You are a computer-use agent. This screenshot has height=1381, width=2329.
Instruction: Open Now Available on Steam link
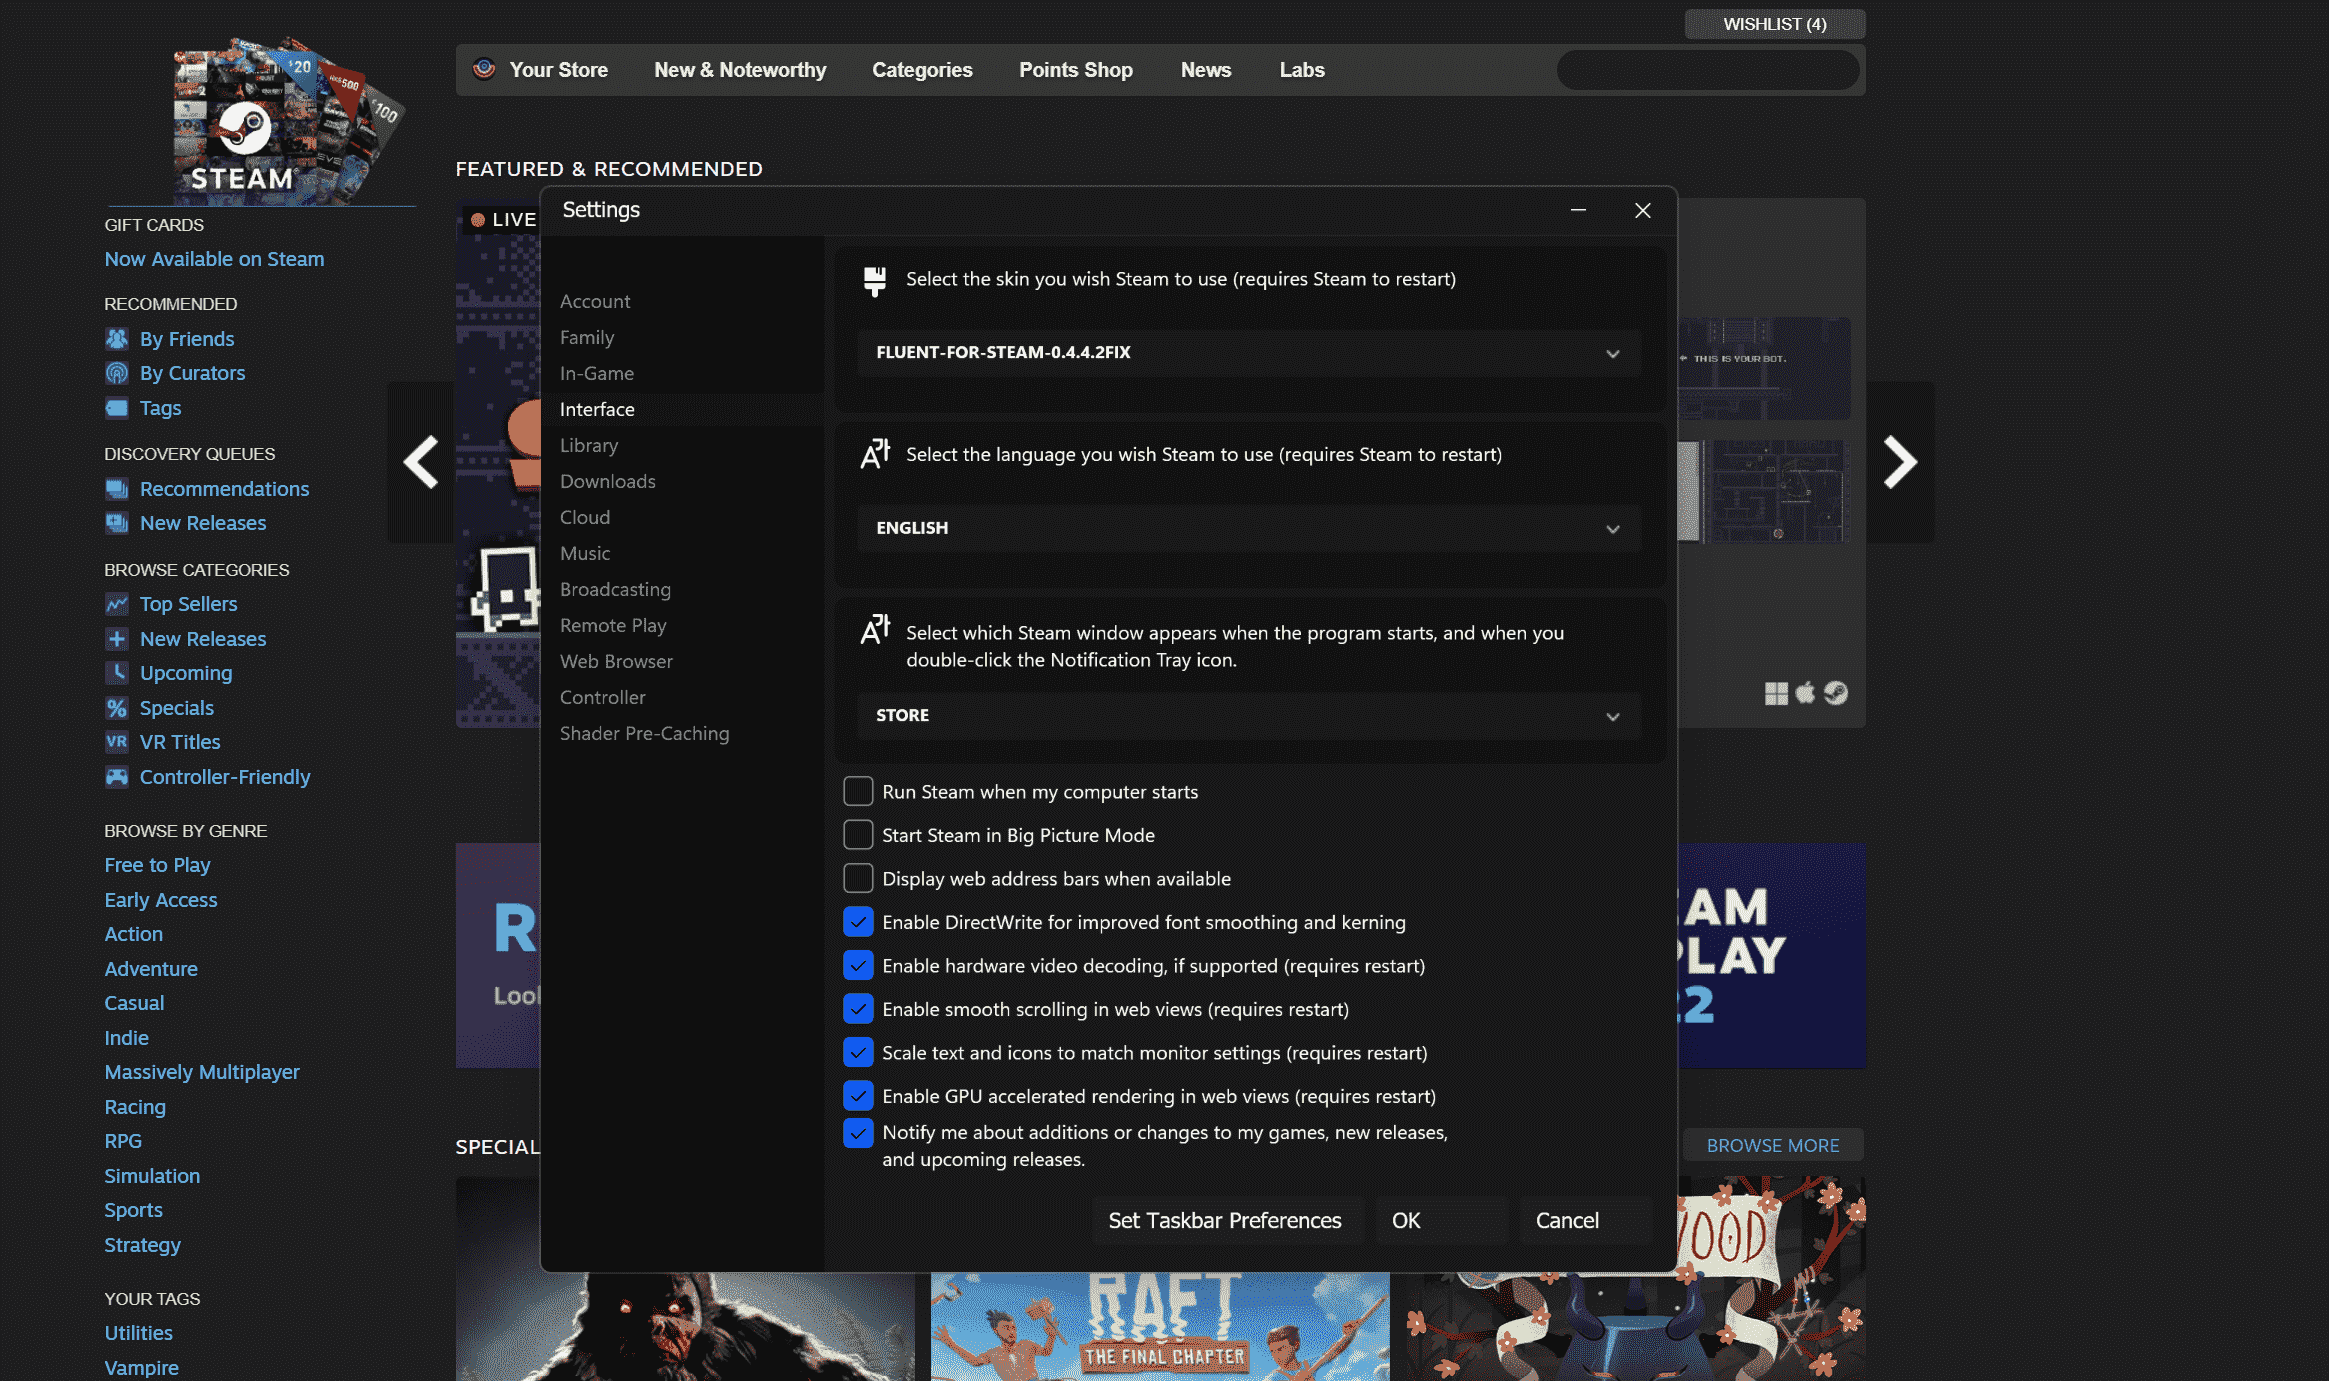point(214,259)
